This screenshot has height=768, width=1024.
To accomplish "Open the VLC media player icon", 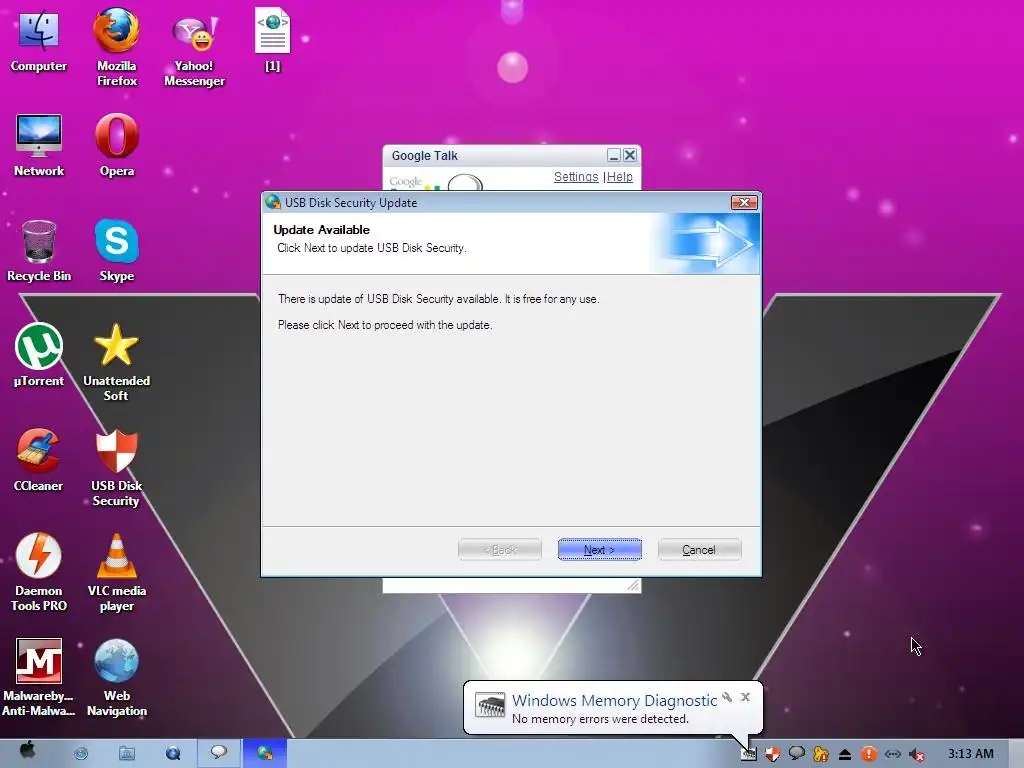I will click(116, 572).
